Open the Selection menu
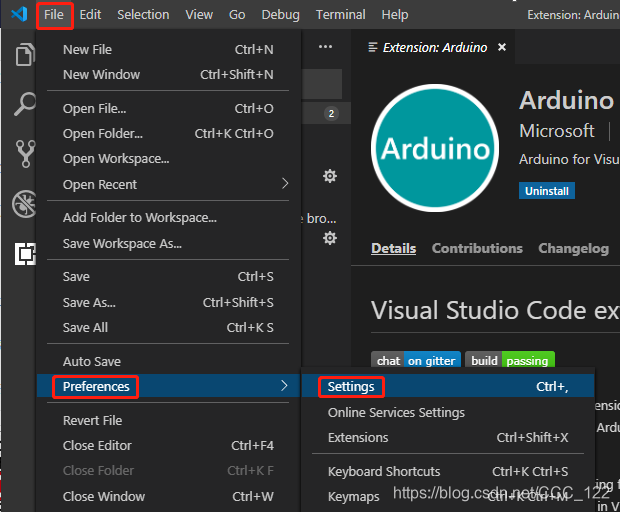620x512 pixels. (x=143, y=15)
